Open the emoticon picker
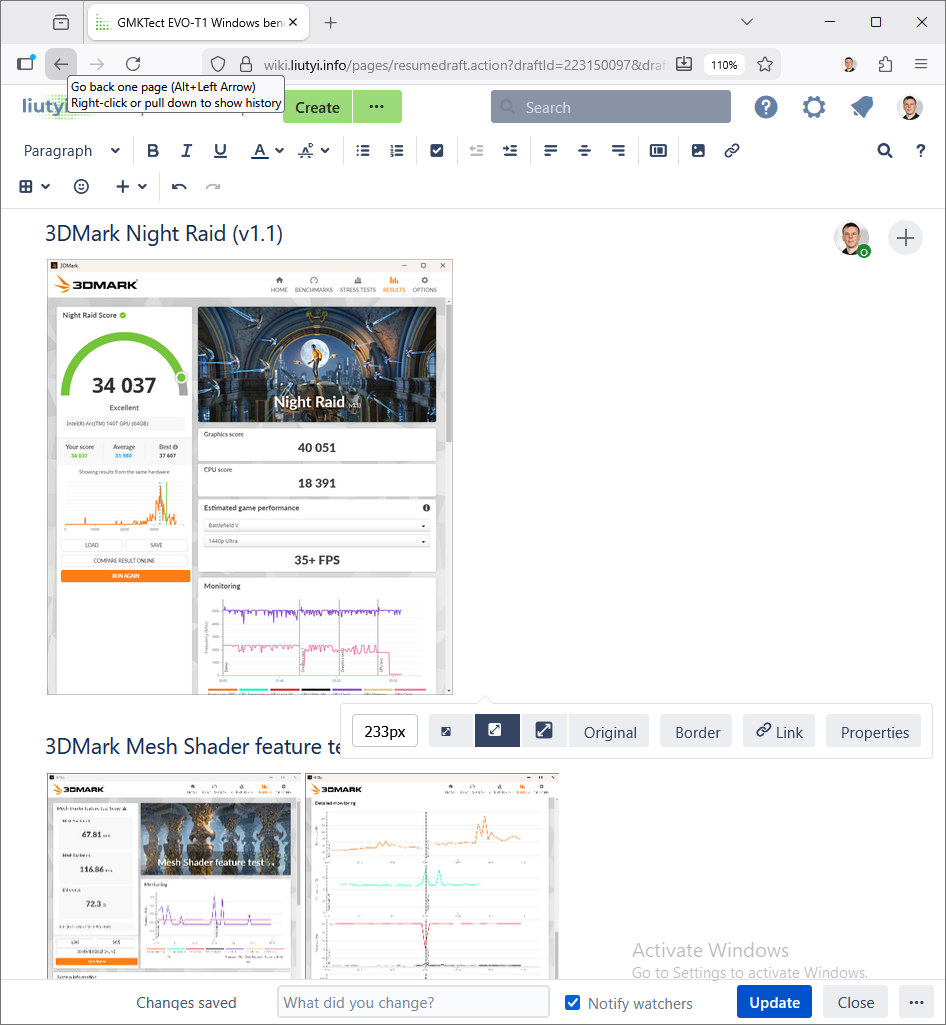This screenshot has width=946, height=1025. point(82,187)
